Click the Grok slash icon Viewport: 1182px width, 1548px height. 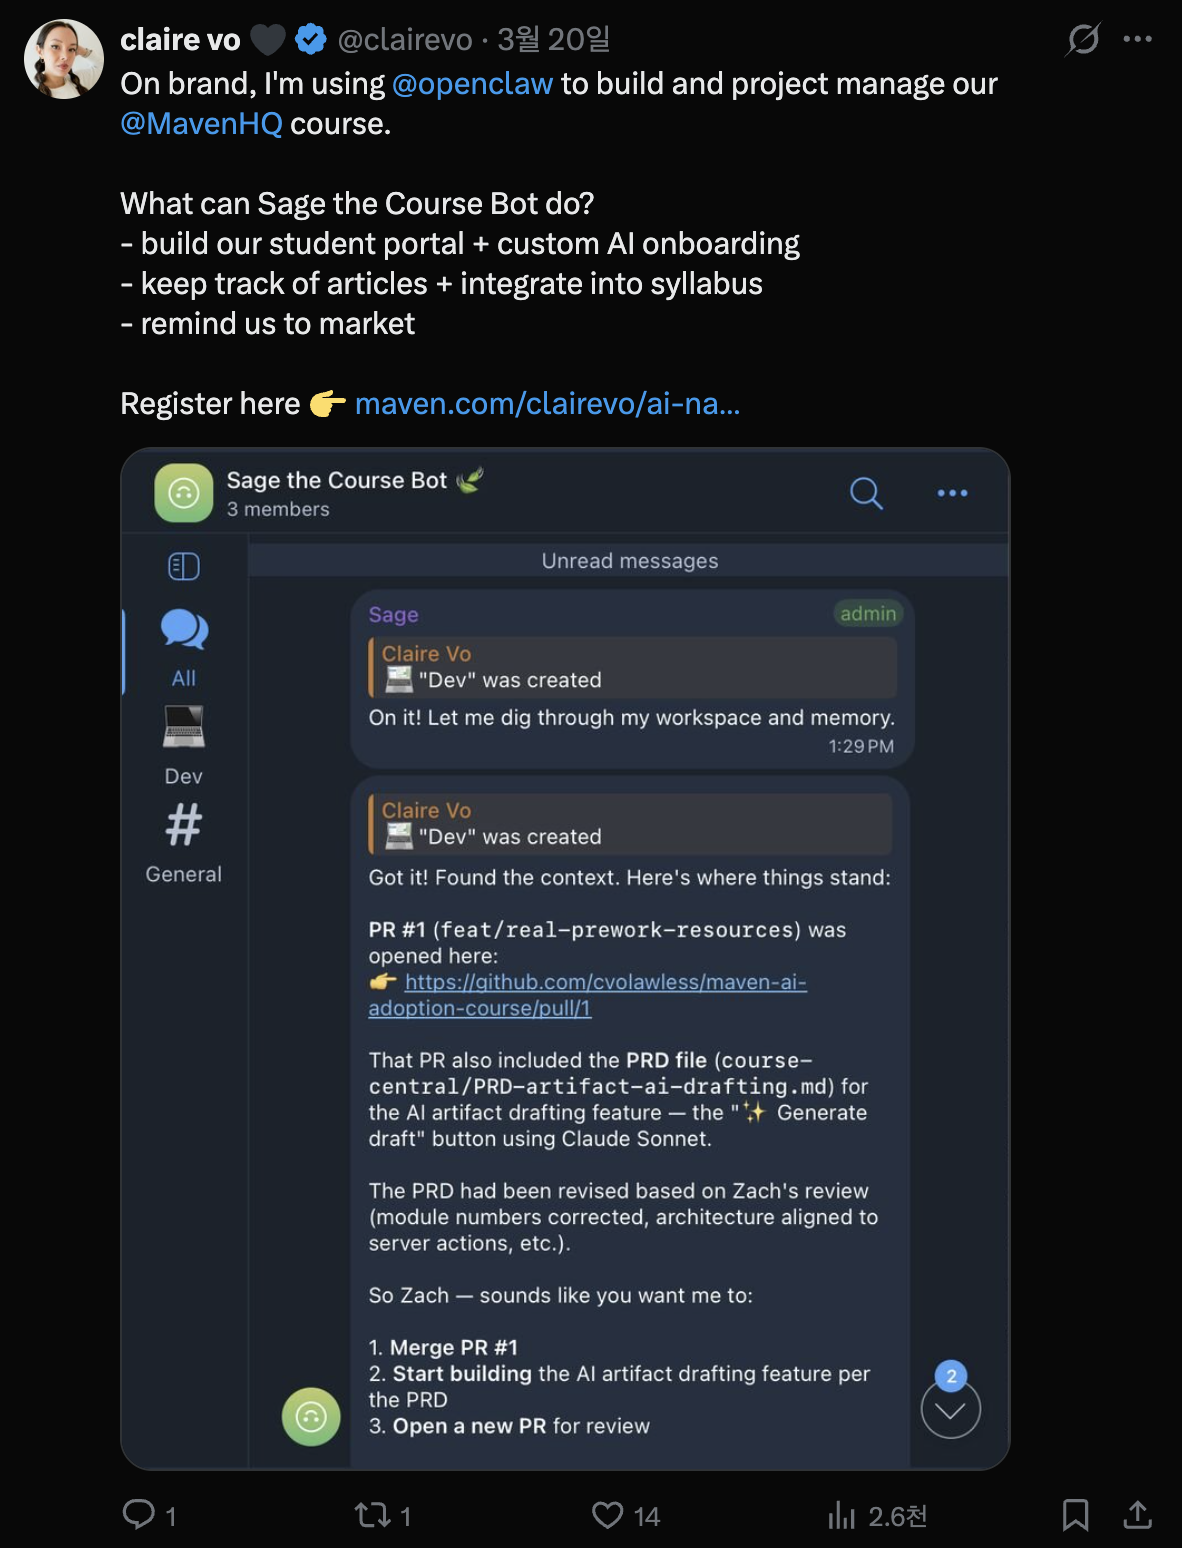tap(1083, 39)
